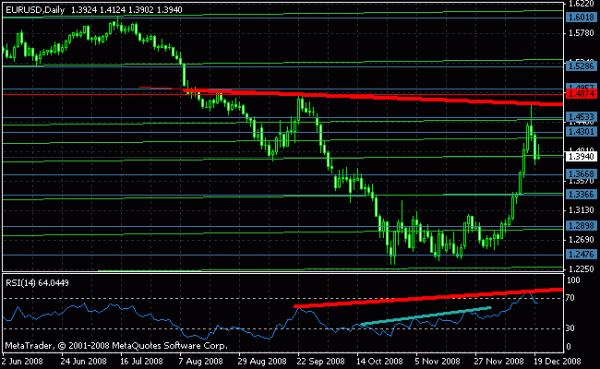
Task: Click the 1.3130 price axis value
Action: coord(581,210)
